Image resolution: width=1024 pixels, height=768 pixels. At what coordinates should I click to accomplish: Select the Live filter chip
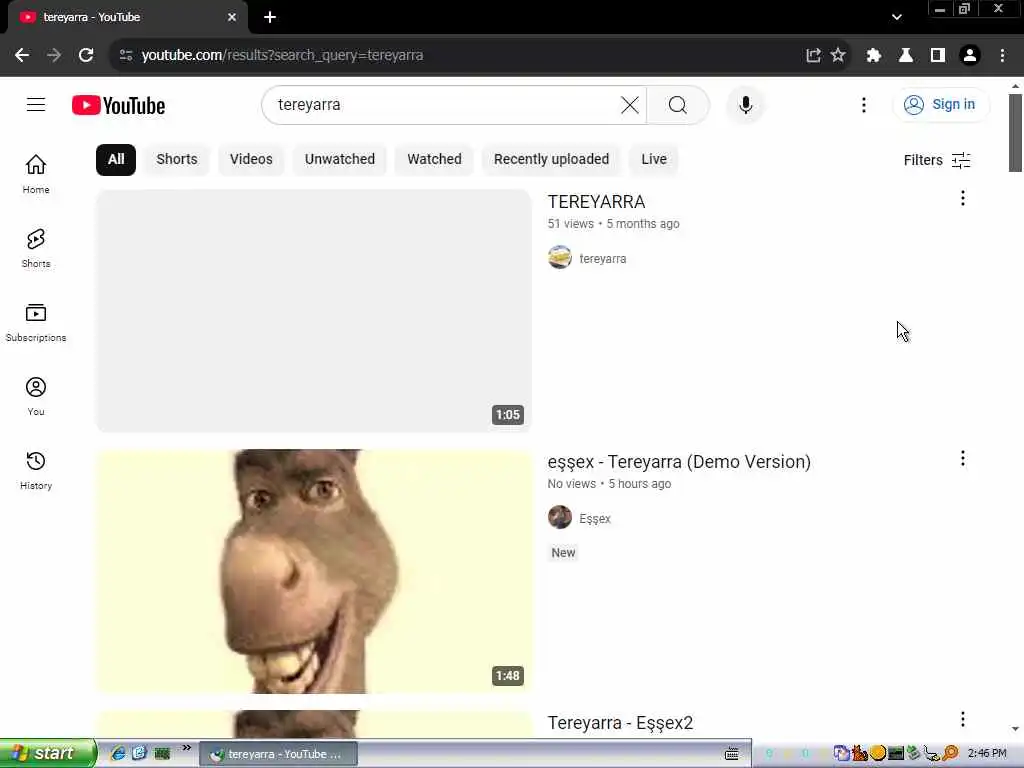point(654,160)
